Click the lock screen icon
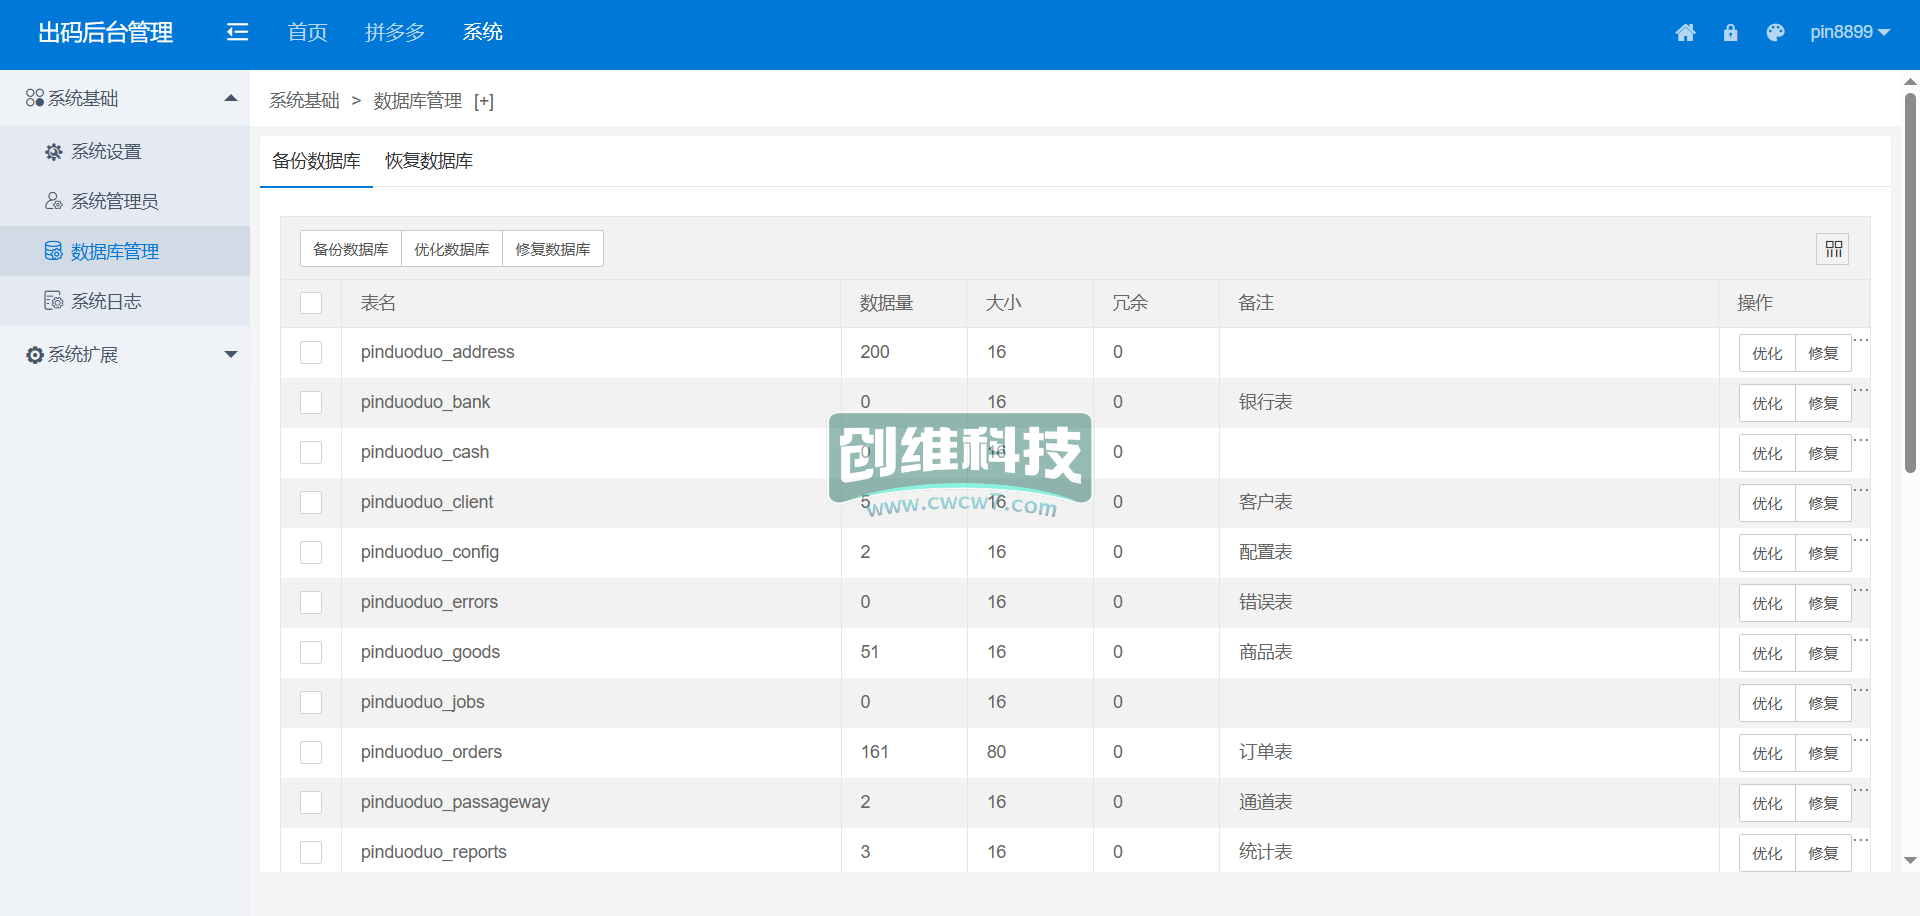The image size is (1920, 916). 1730,33
